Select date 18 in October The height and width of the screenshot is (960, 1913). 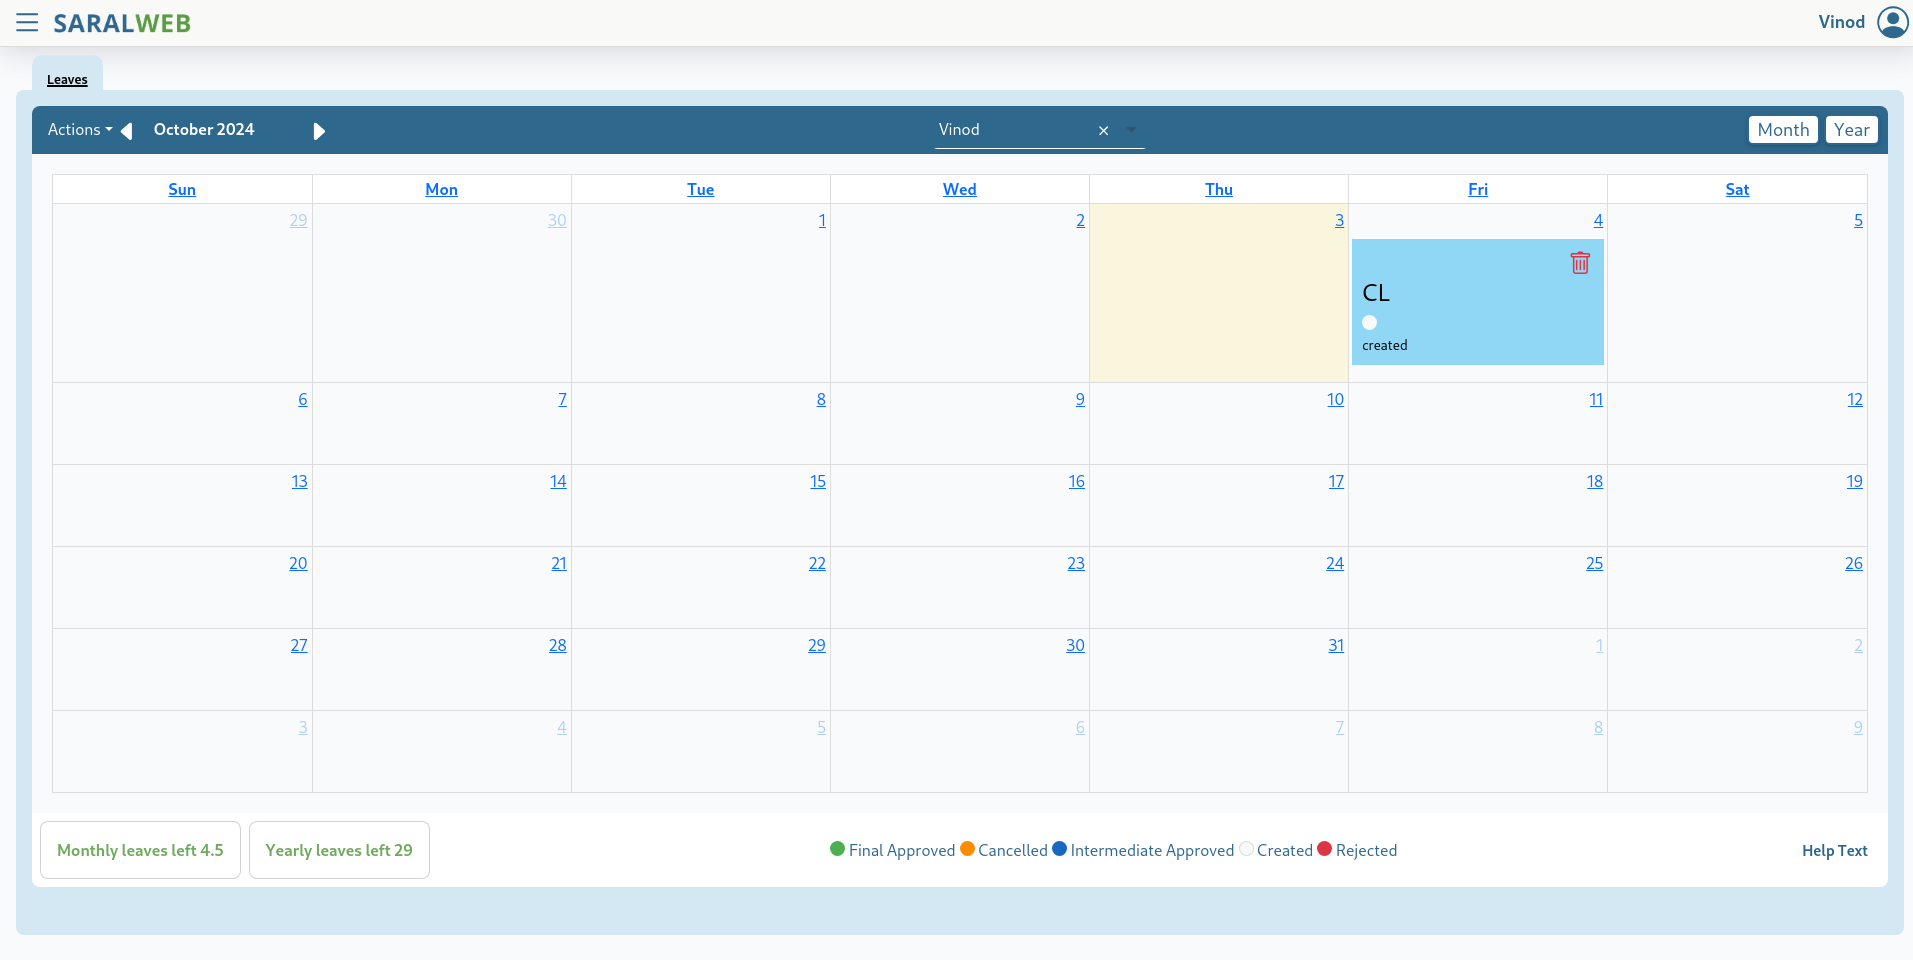(x=1595, y=481)
